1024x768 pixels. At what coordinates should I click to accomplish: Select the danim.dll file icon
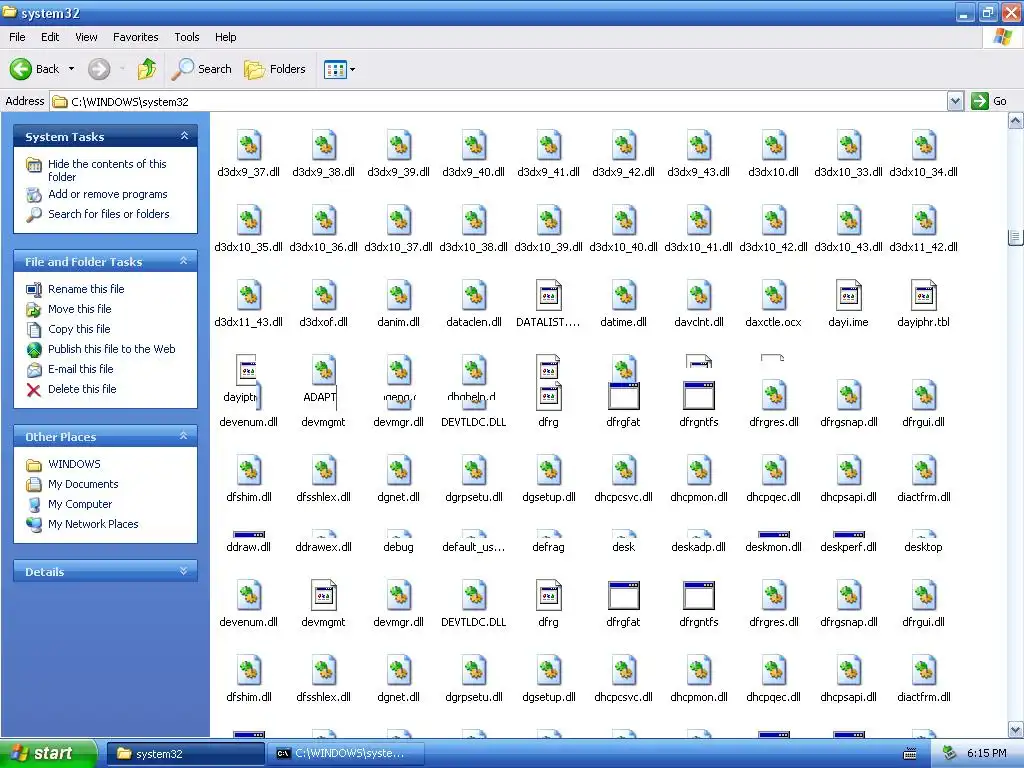[x=399, y=295]
